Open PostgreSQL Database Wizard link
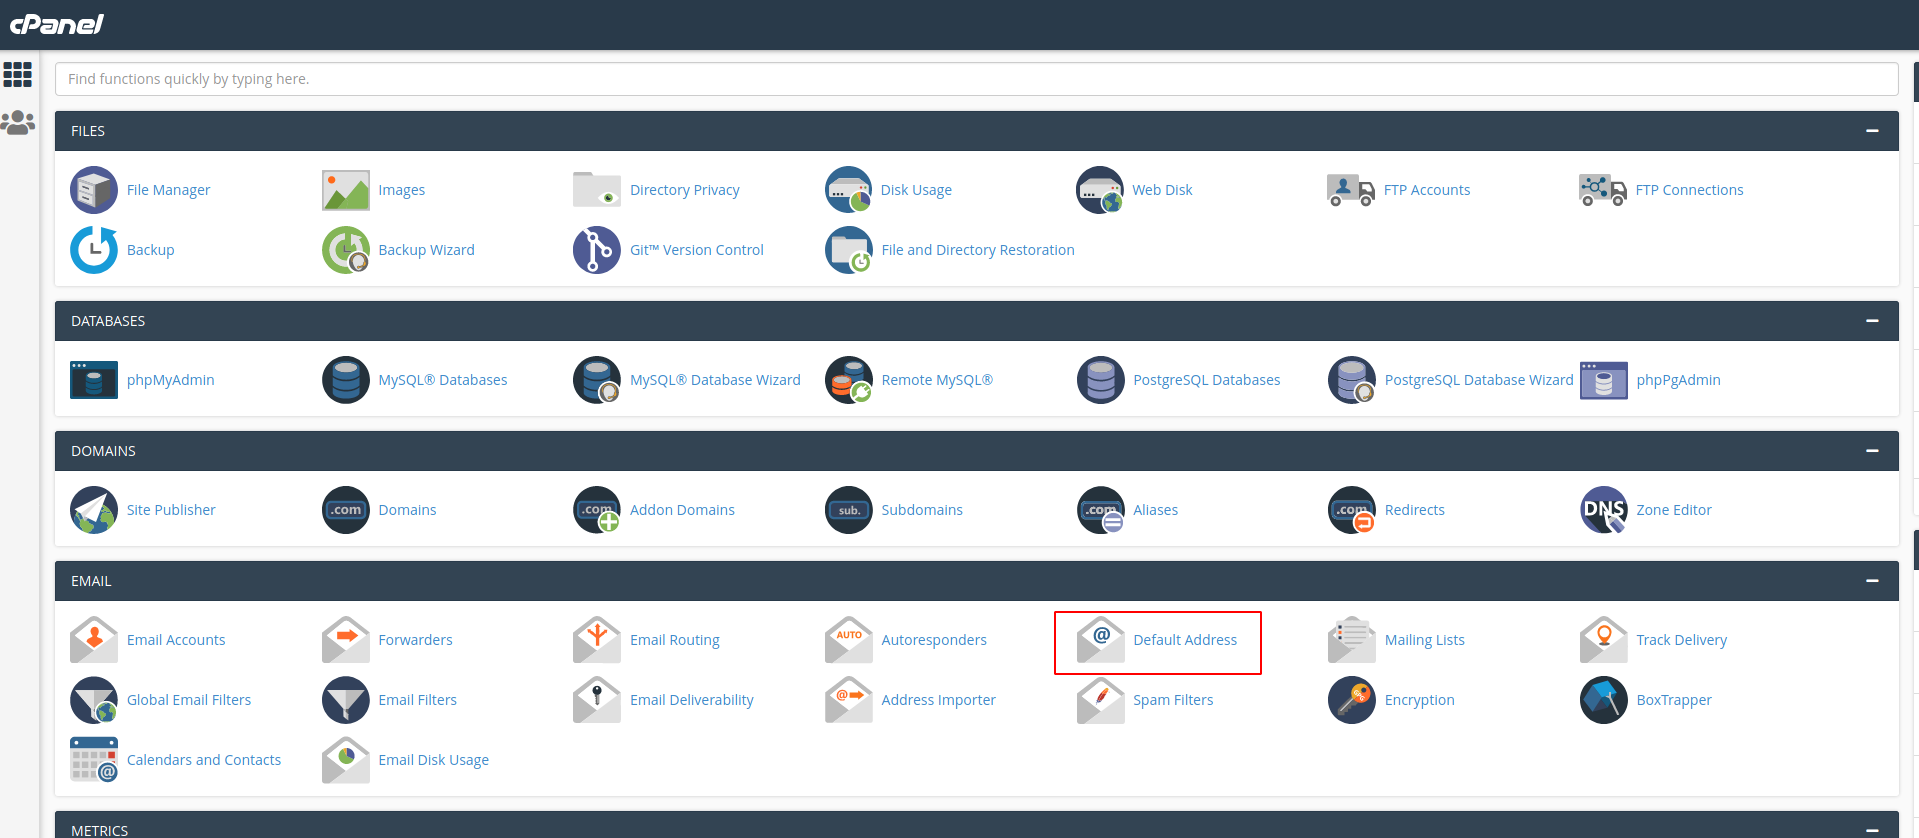This screenshot has width=1919, height=838. click(1479, 380)
